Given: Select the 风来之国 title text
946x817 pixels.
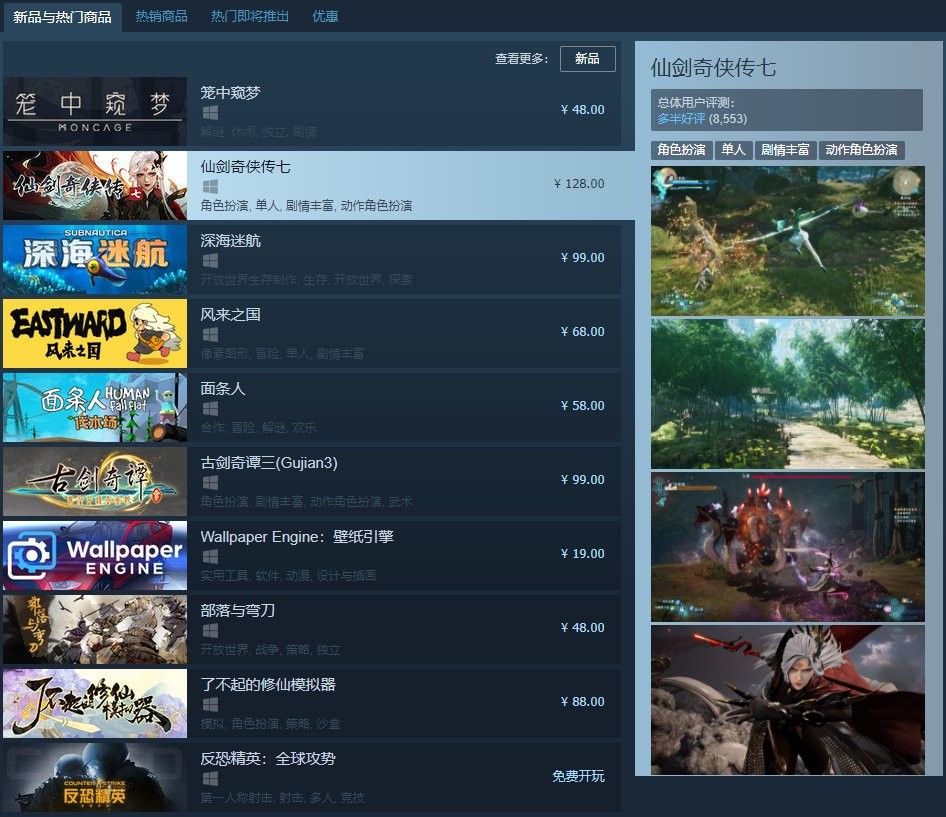Looking at the screenshot, I should pyautogui.click(x=230, y=315).
